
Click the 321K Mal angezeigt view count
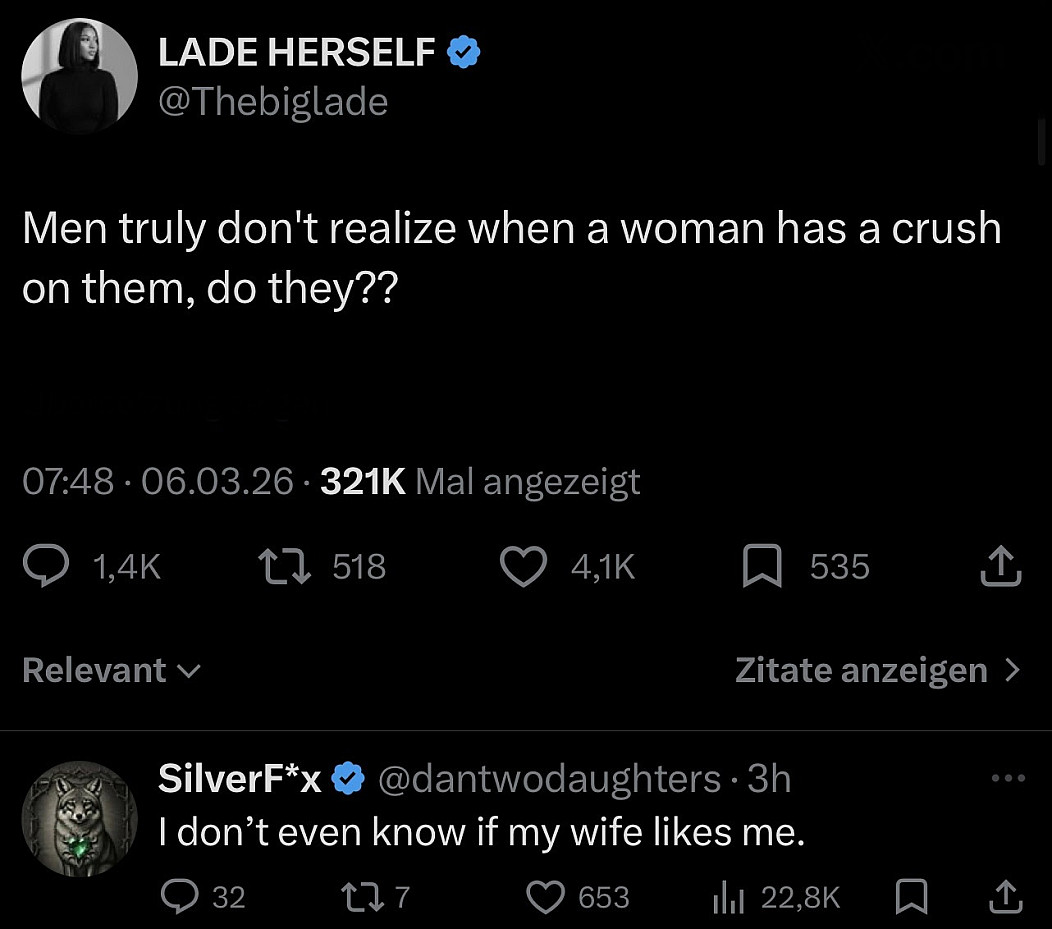(480, 483)
